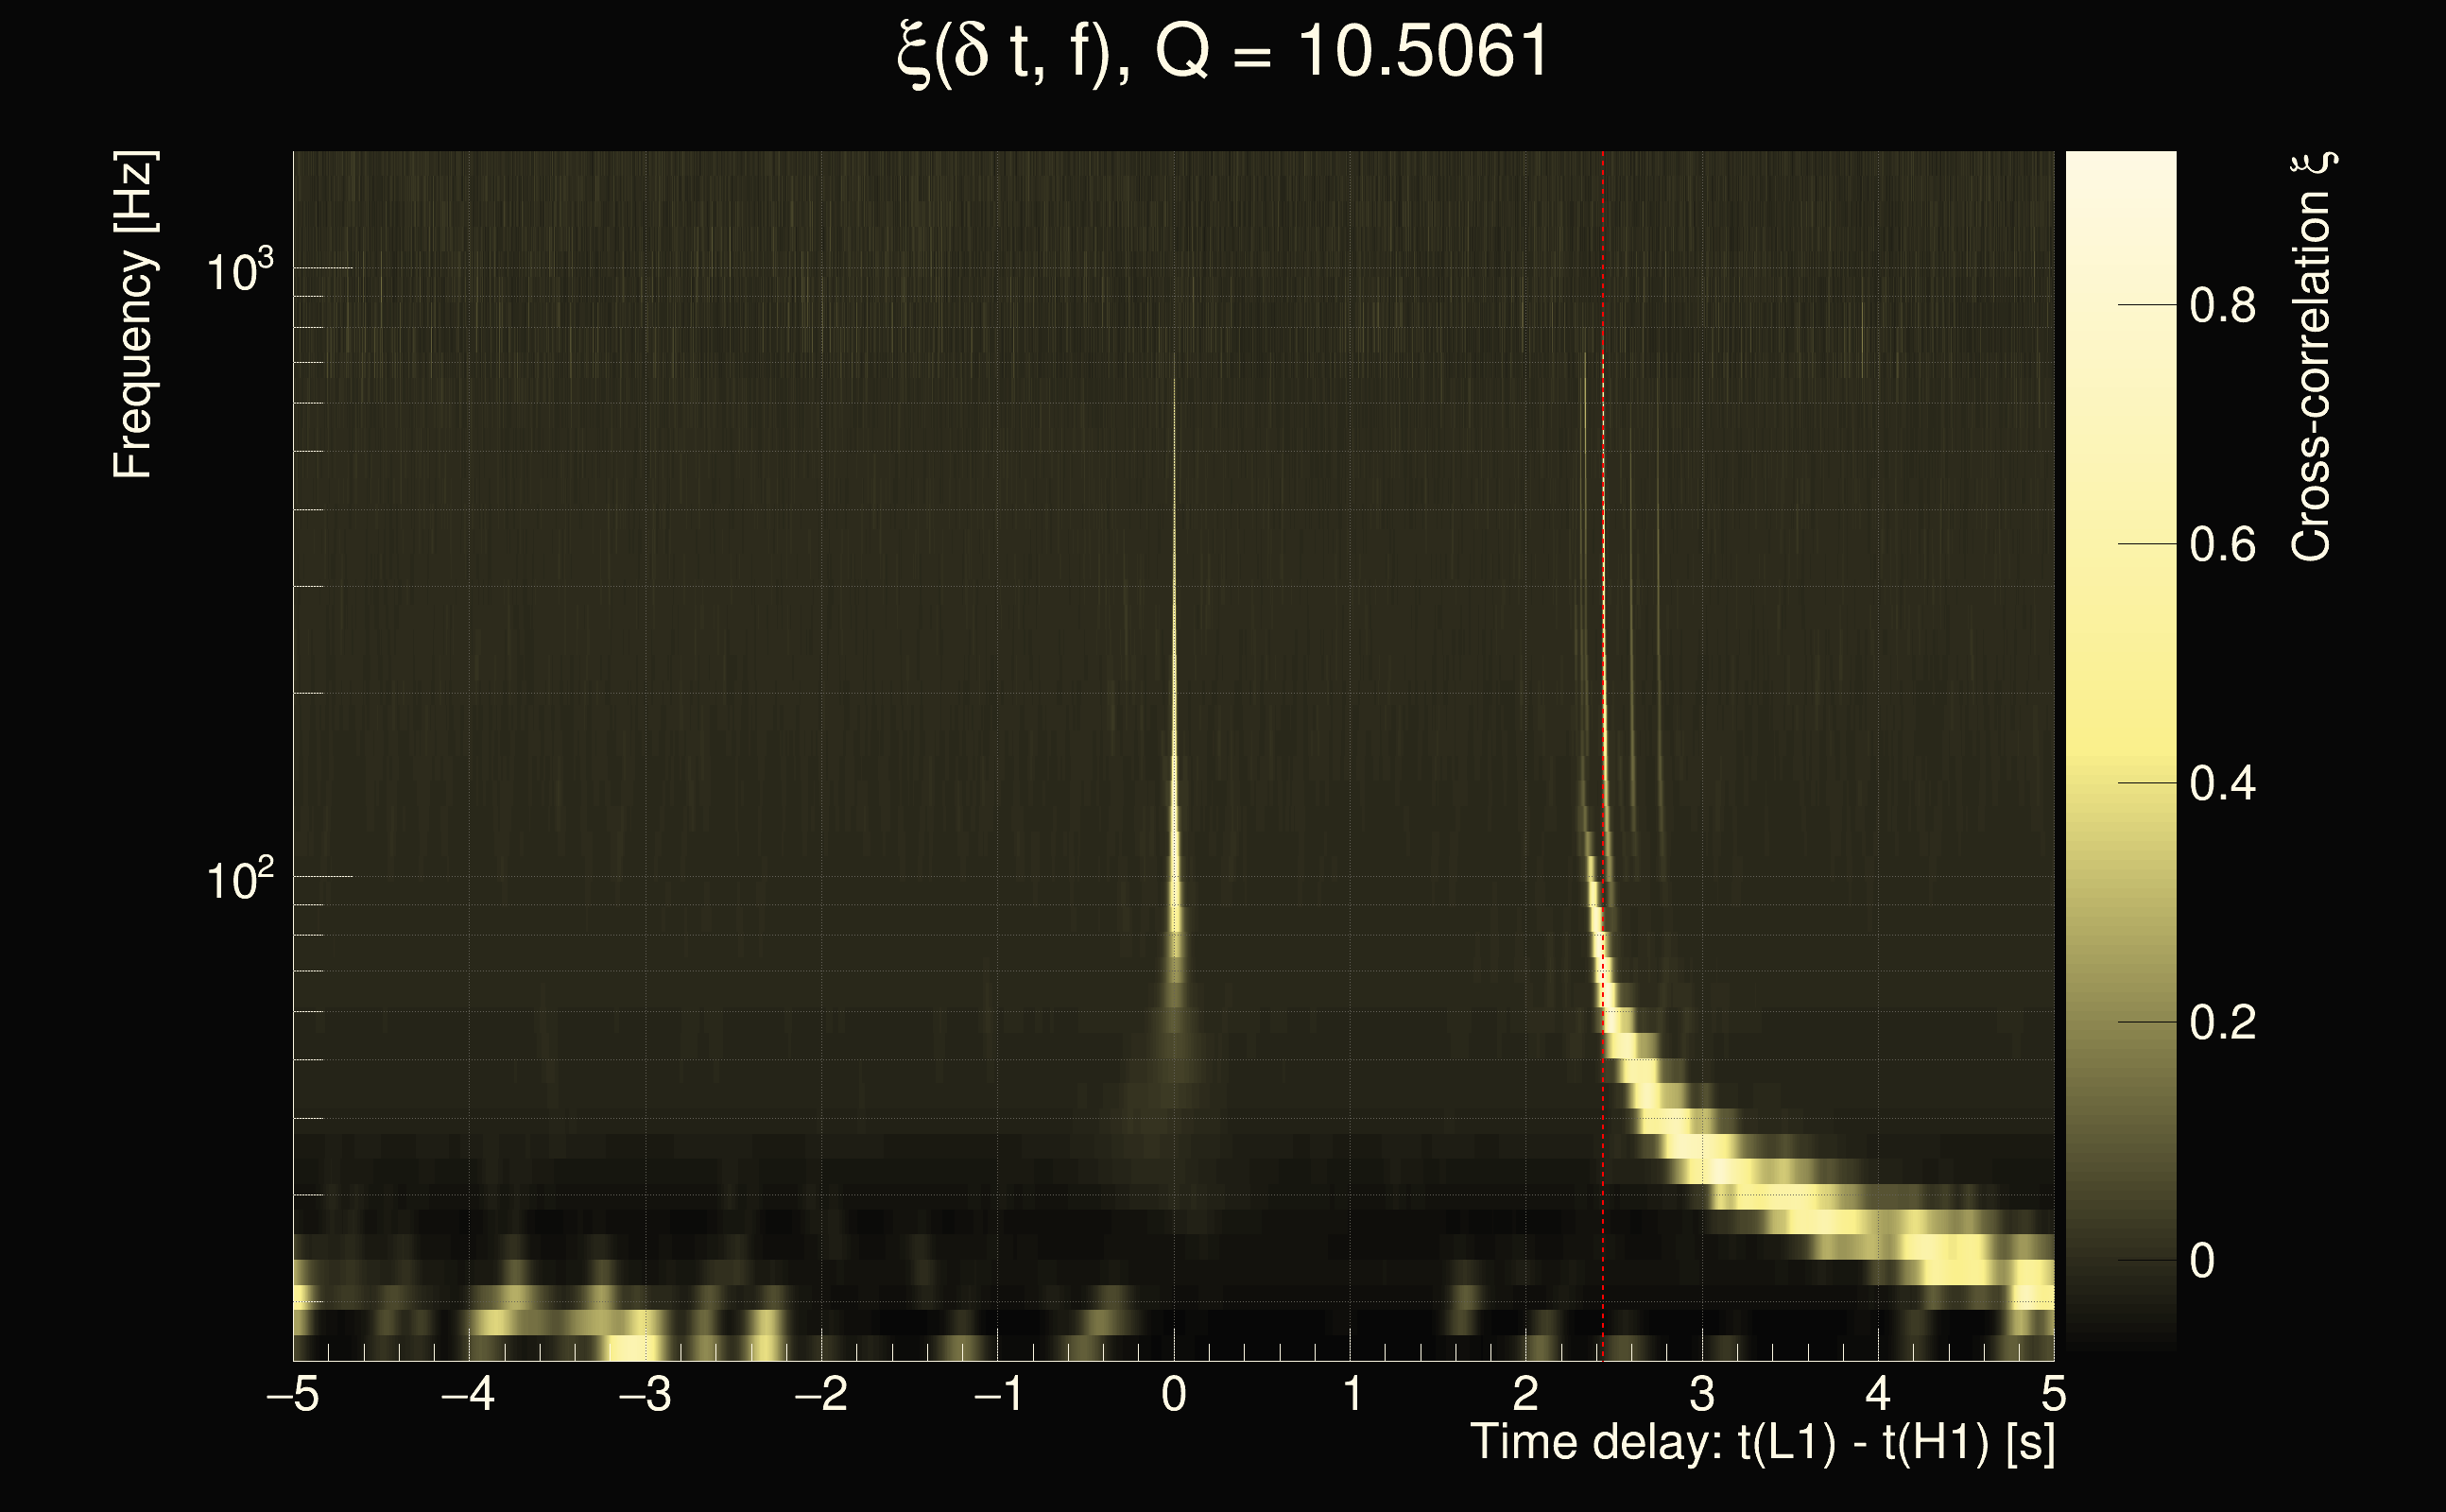
Task: Click the 3 tick label on the time axis
Action: [x=1702, y=1394]
